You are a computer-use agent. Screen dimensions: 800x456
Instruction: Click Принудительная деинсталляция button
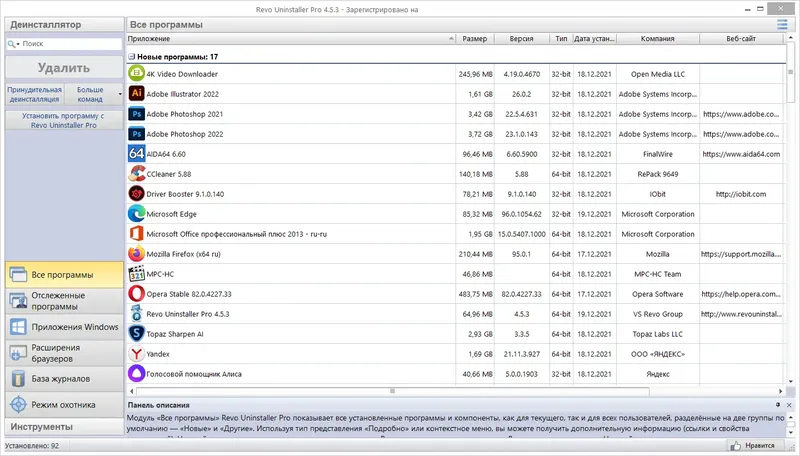pos(35,94)
